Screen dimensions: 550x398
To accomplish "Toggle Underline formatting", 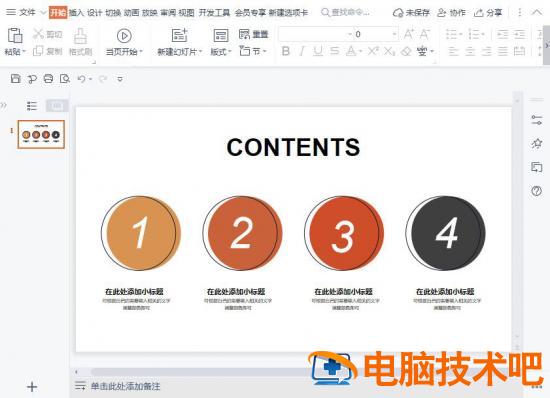I will pos(318,52).
